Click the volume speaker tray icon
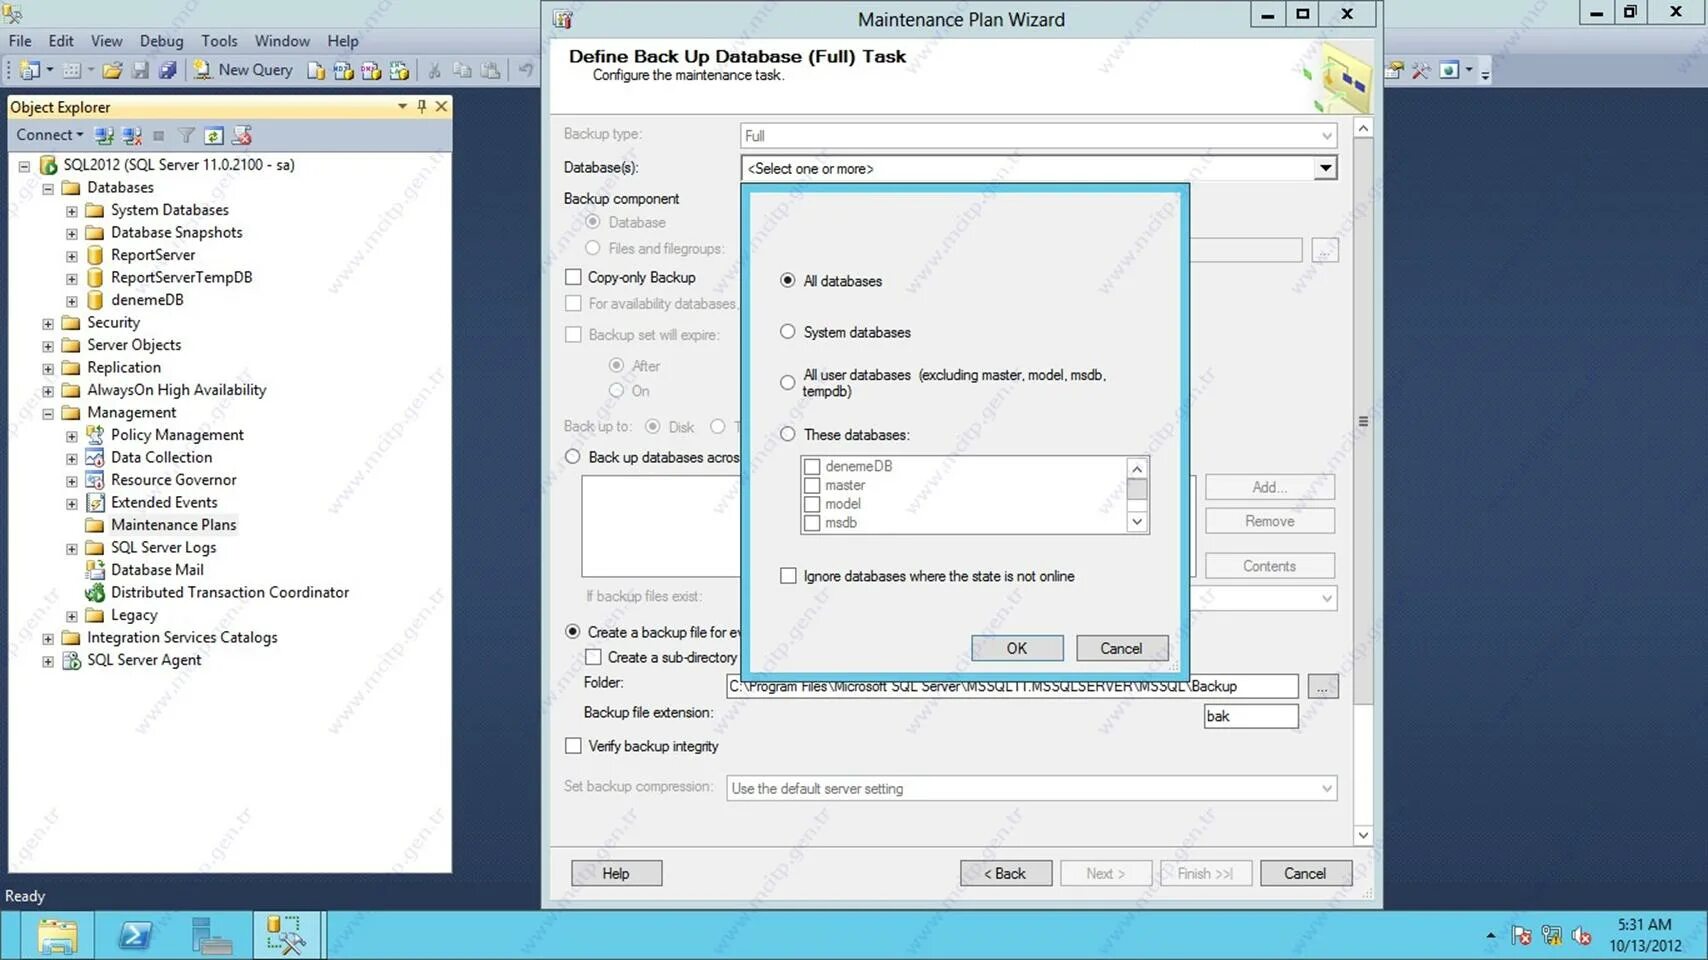The image size is (1708, 960). [1581, 936]
